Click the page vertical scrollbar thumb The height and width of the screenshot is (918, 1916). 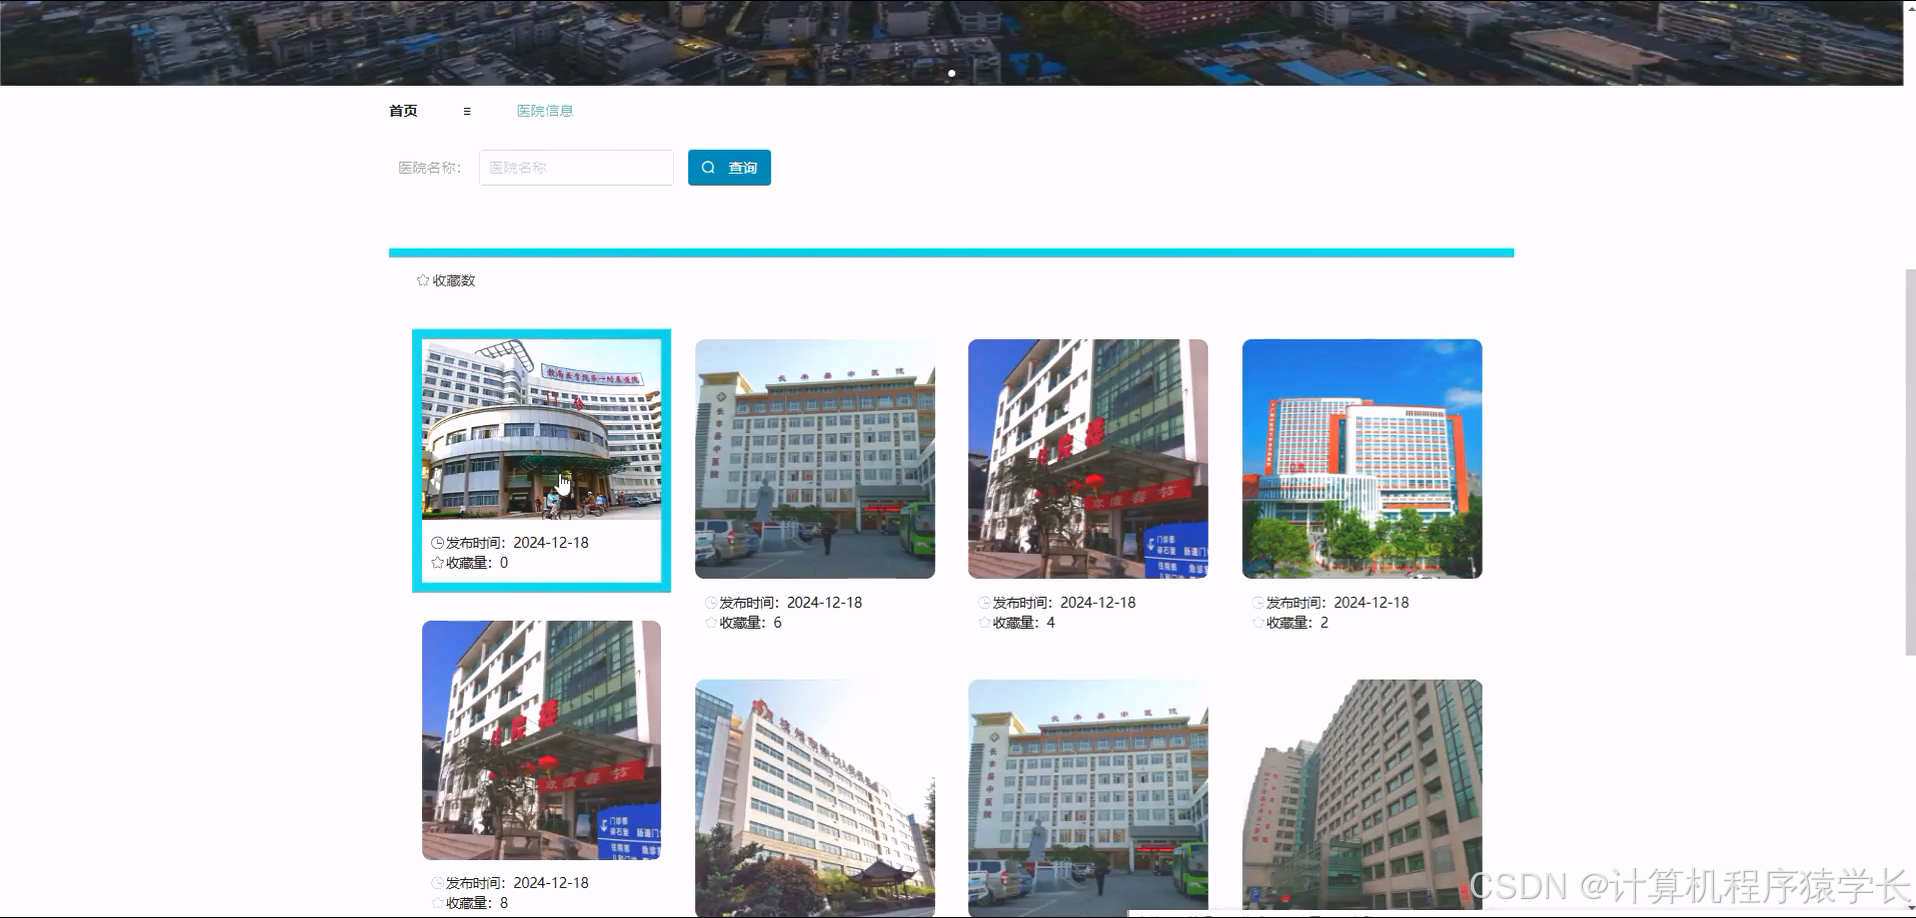pos(1910,462)
